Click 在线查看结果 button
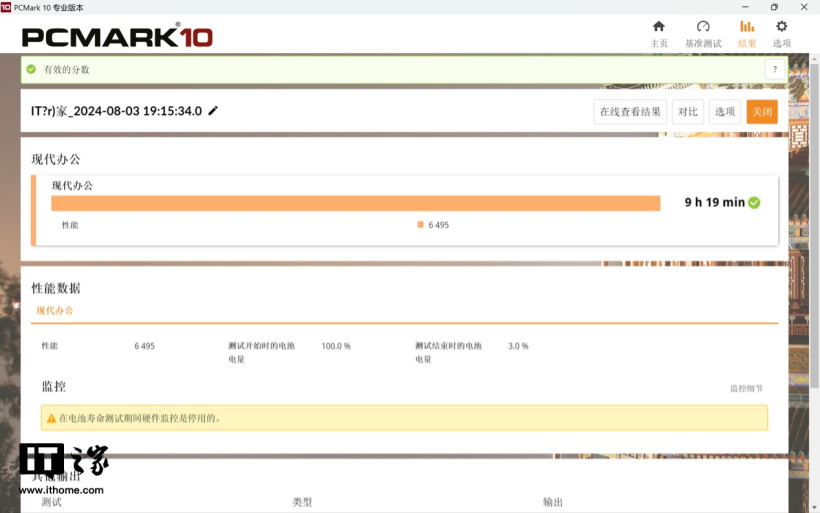 point(630,112)
